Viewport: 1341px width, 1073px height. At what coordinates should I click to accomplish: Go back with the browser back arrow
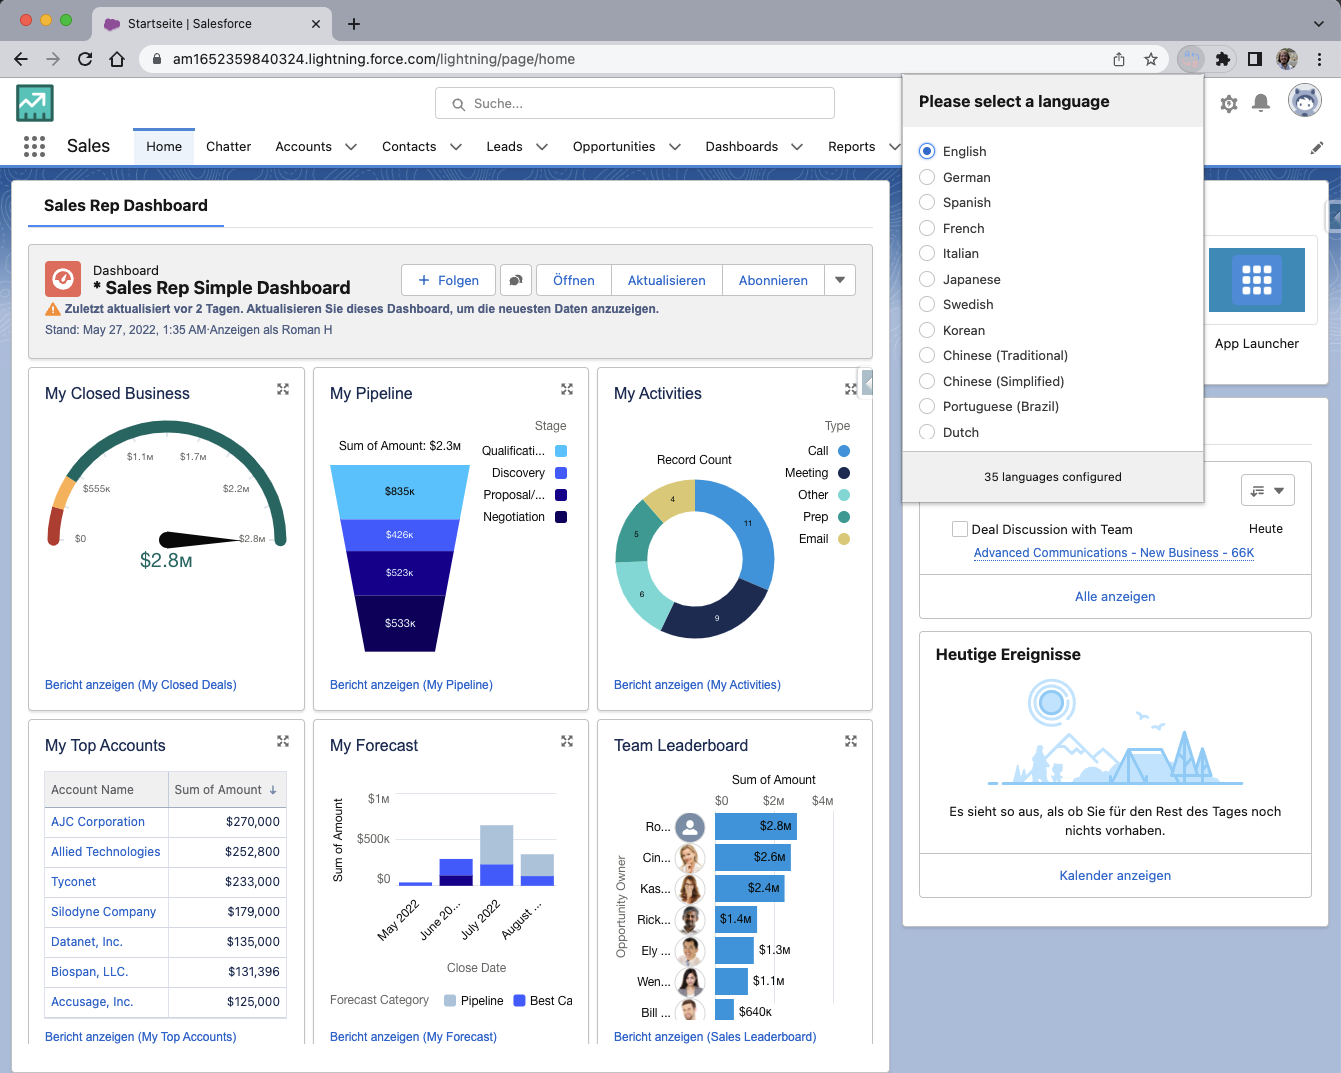click(x=21, y=59)
